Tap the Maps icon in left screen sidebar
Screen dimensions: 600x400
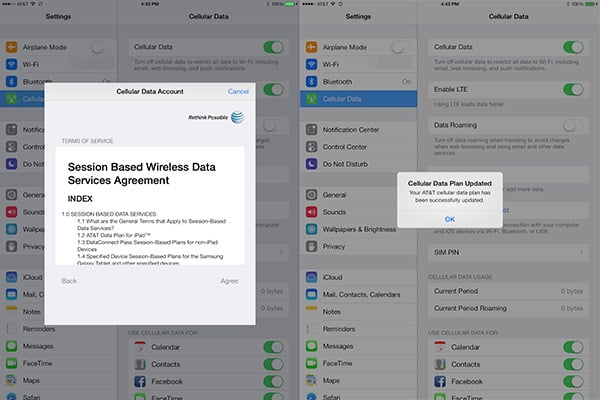(x=11, y=380)
